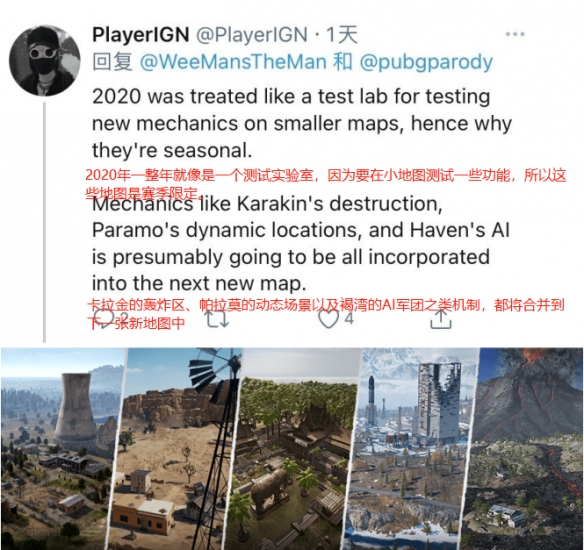This screenshot has width=584, height=550.
Task: Open the Vikendi snowy tower image
Action: click(x=412, y=449)
